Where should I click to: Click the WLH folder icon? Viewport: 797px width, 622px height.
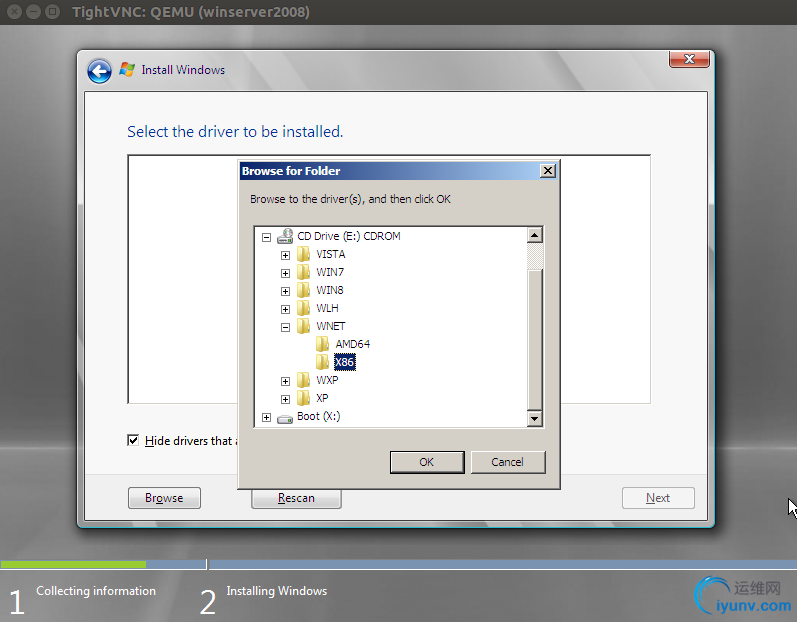click(303, 308)
